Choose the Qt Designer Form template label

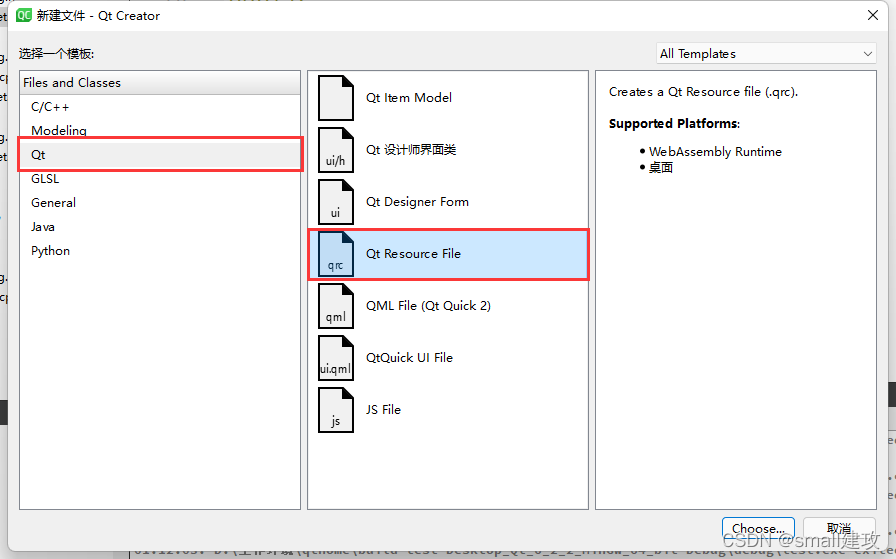click(x=417, y=202)
